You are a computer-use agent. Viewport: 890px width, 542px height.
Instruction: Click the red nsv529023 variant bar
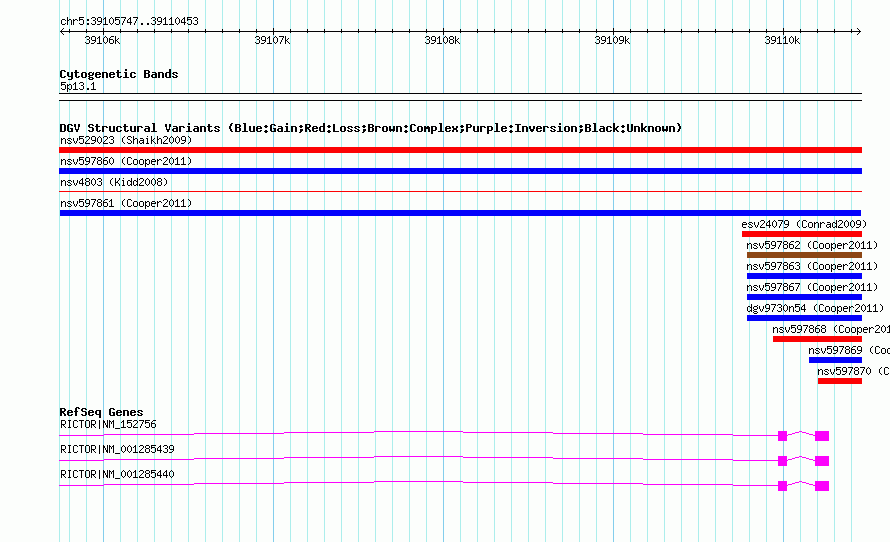[460, 150]
